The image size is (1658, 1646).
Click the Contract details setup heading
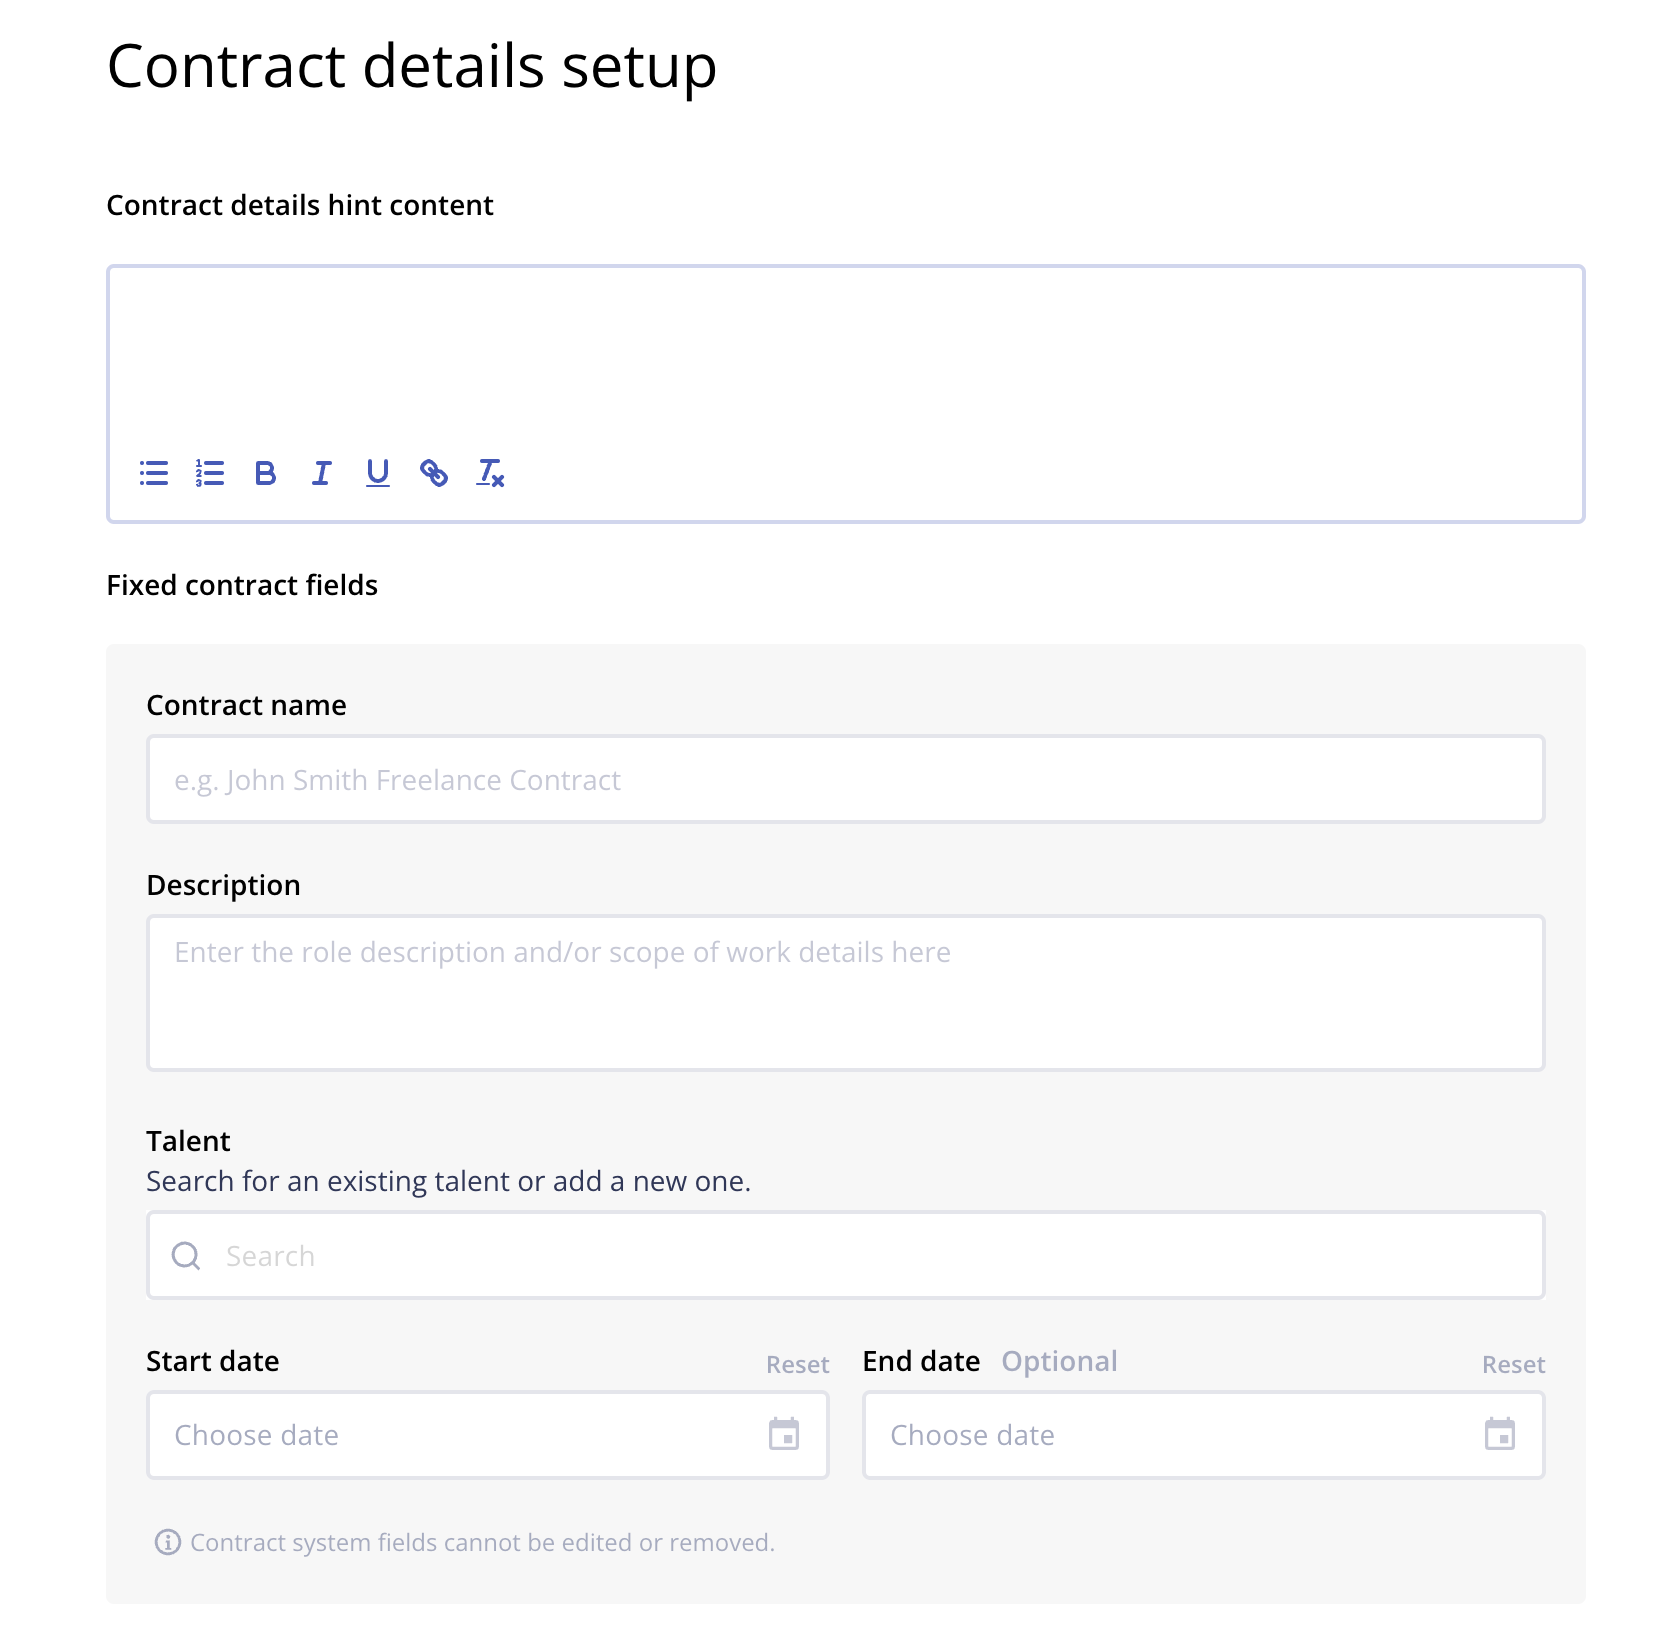412,67
